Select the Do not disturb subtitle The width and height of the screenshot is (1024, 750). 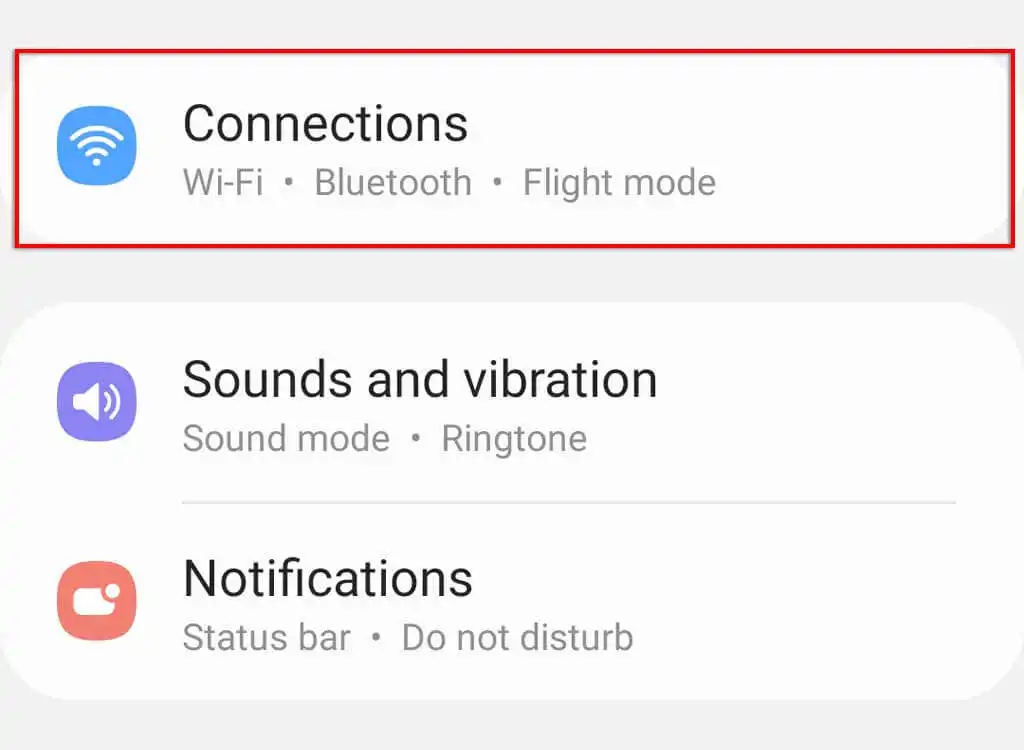[517, 637]
